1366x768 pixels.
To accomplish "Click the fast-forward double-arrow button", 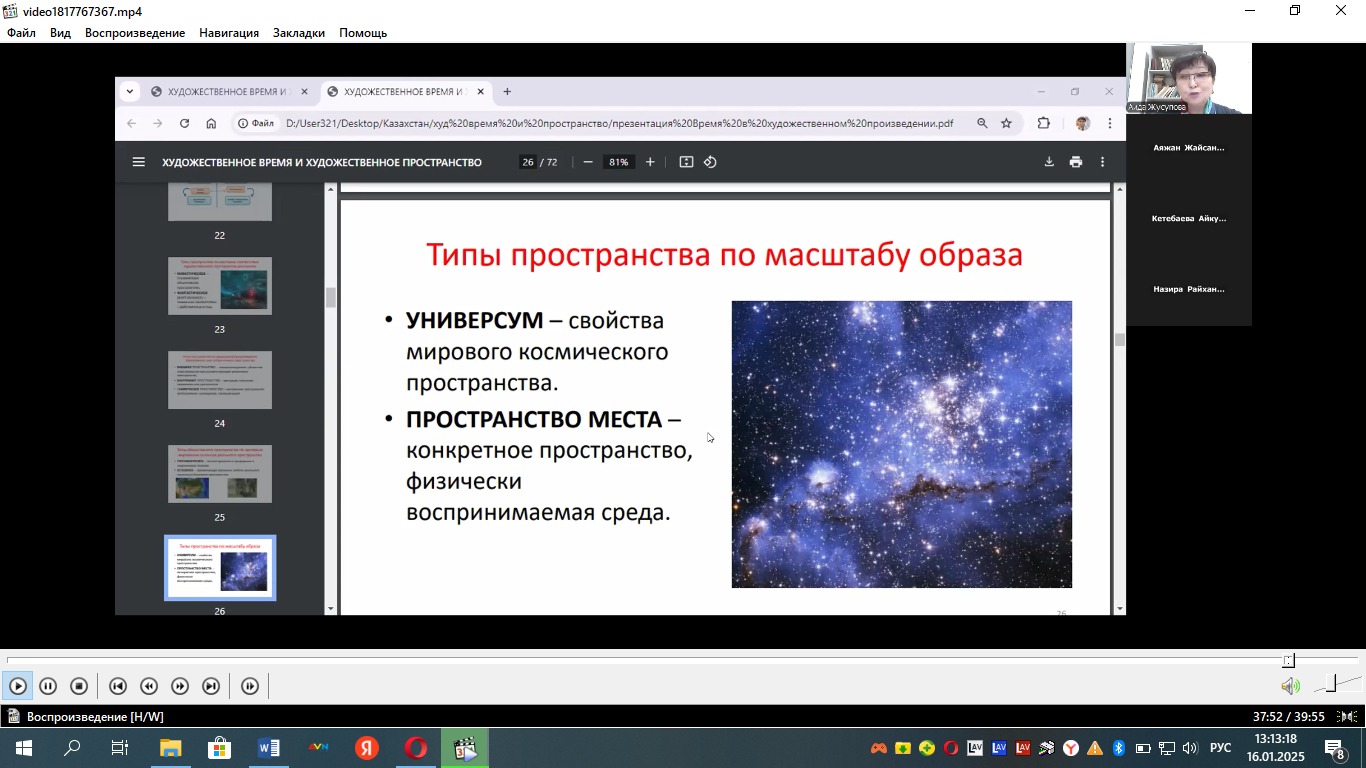I will point(180,686).
